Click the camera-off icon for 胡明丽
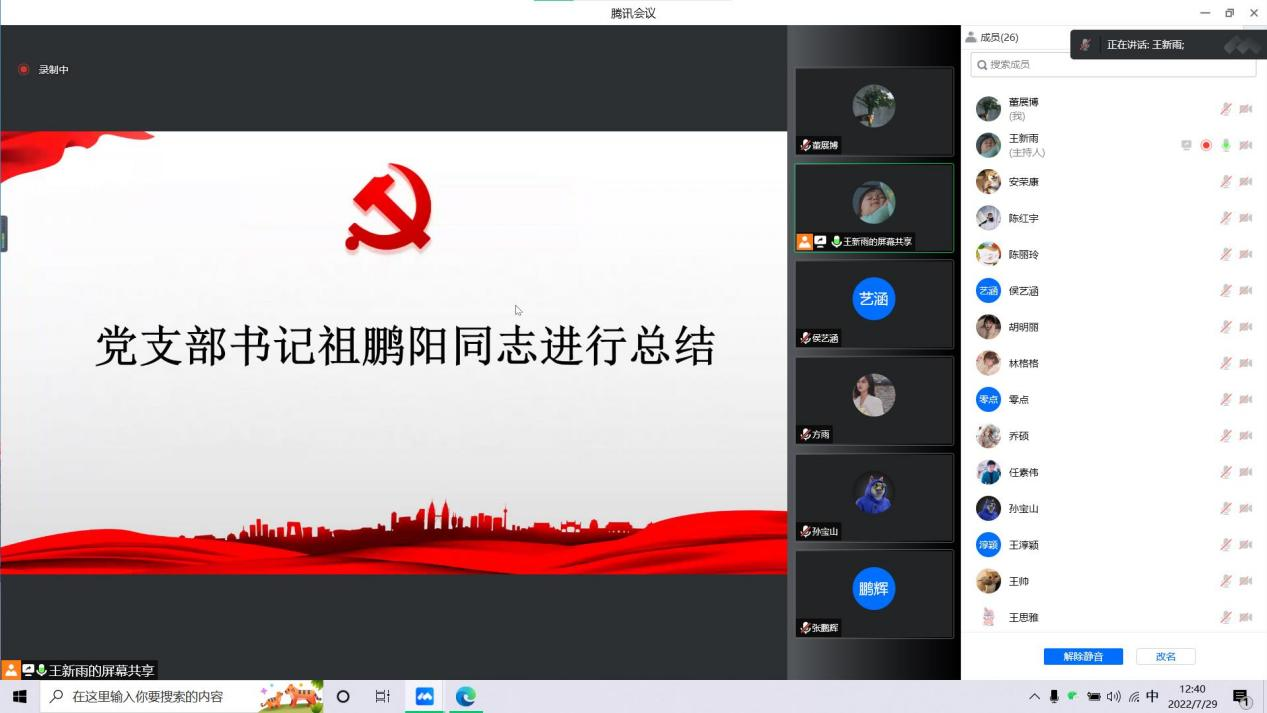The image size is (1267, 713). (x=1246, y=327)
